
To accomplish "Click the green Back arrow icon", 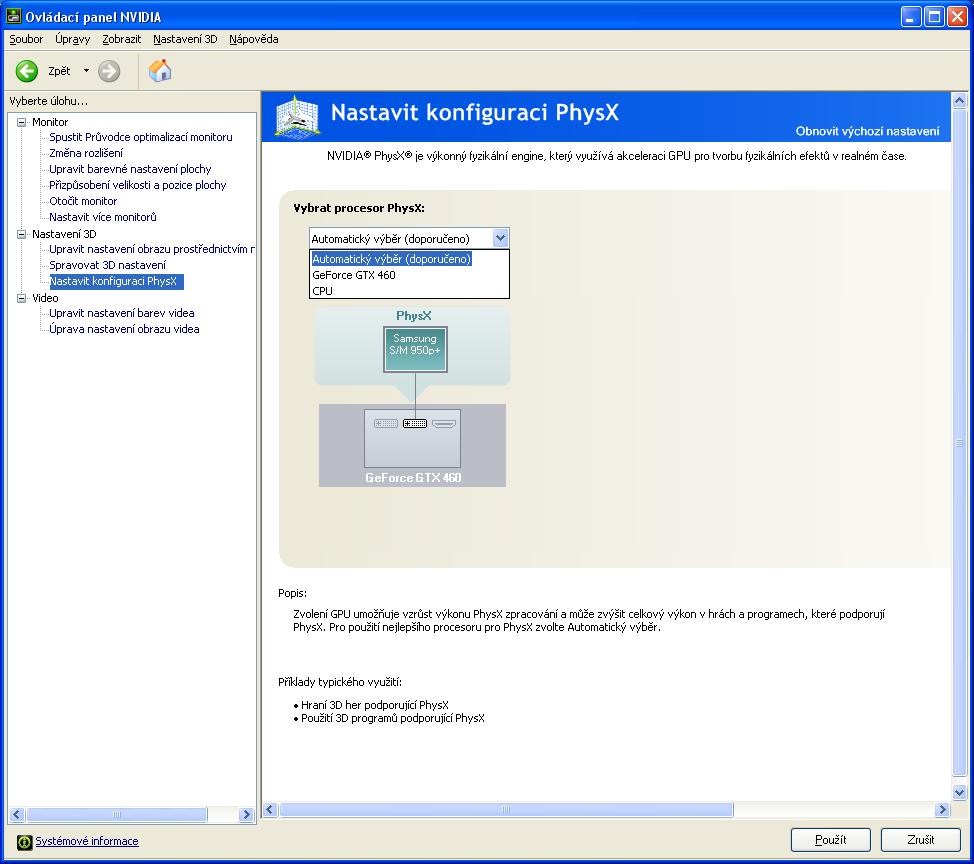I will pos(27,71).
